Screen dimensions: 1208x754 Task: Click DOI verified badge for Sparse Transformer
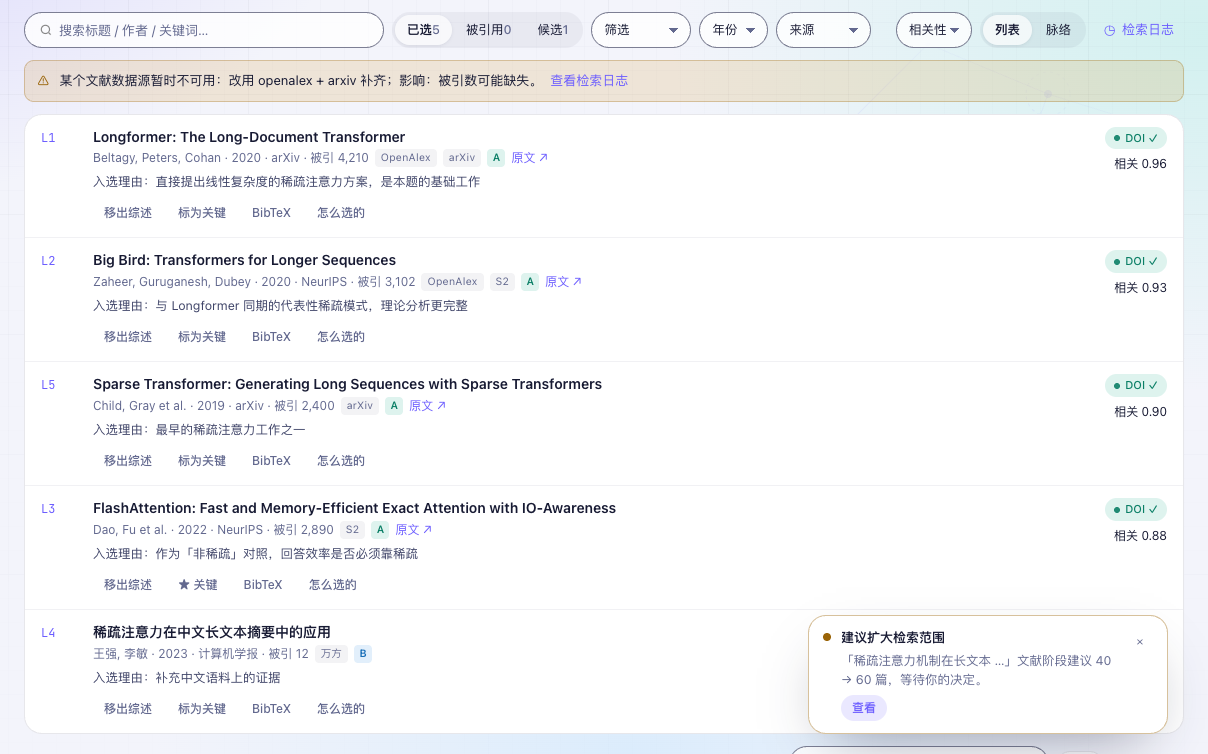(1136, 386)
